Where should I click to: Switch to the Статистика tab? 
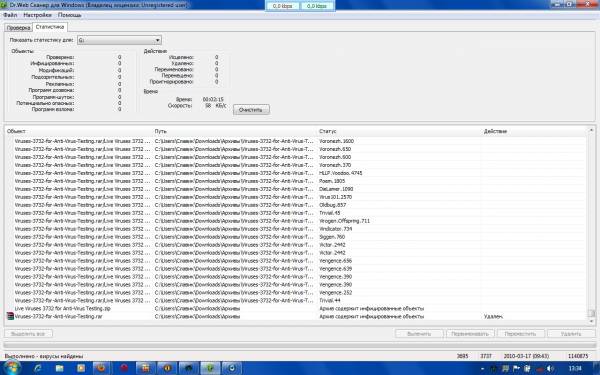coord(50,27)
